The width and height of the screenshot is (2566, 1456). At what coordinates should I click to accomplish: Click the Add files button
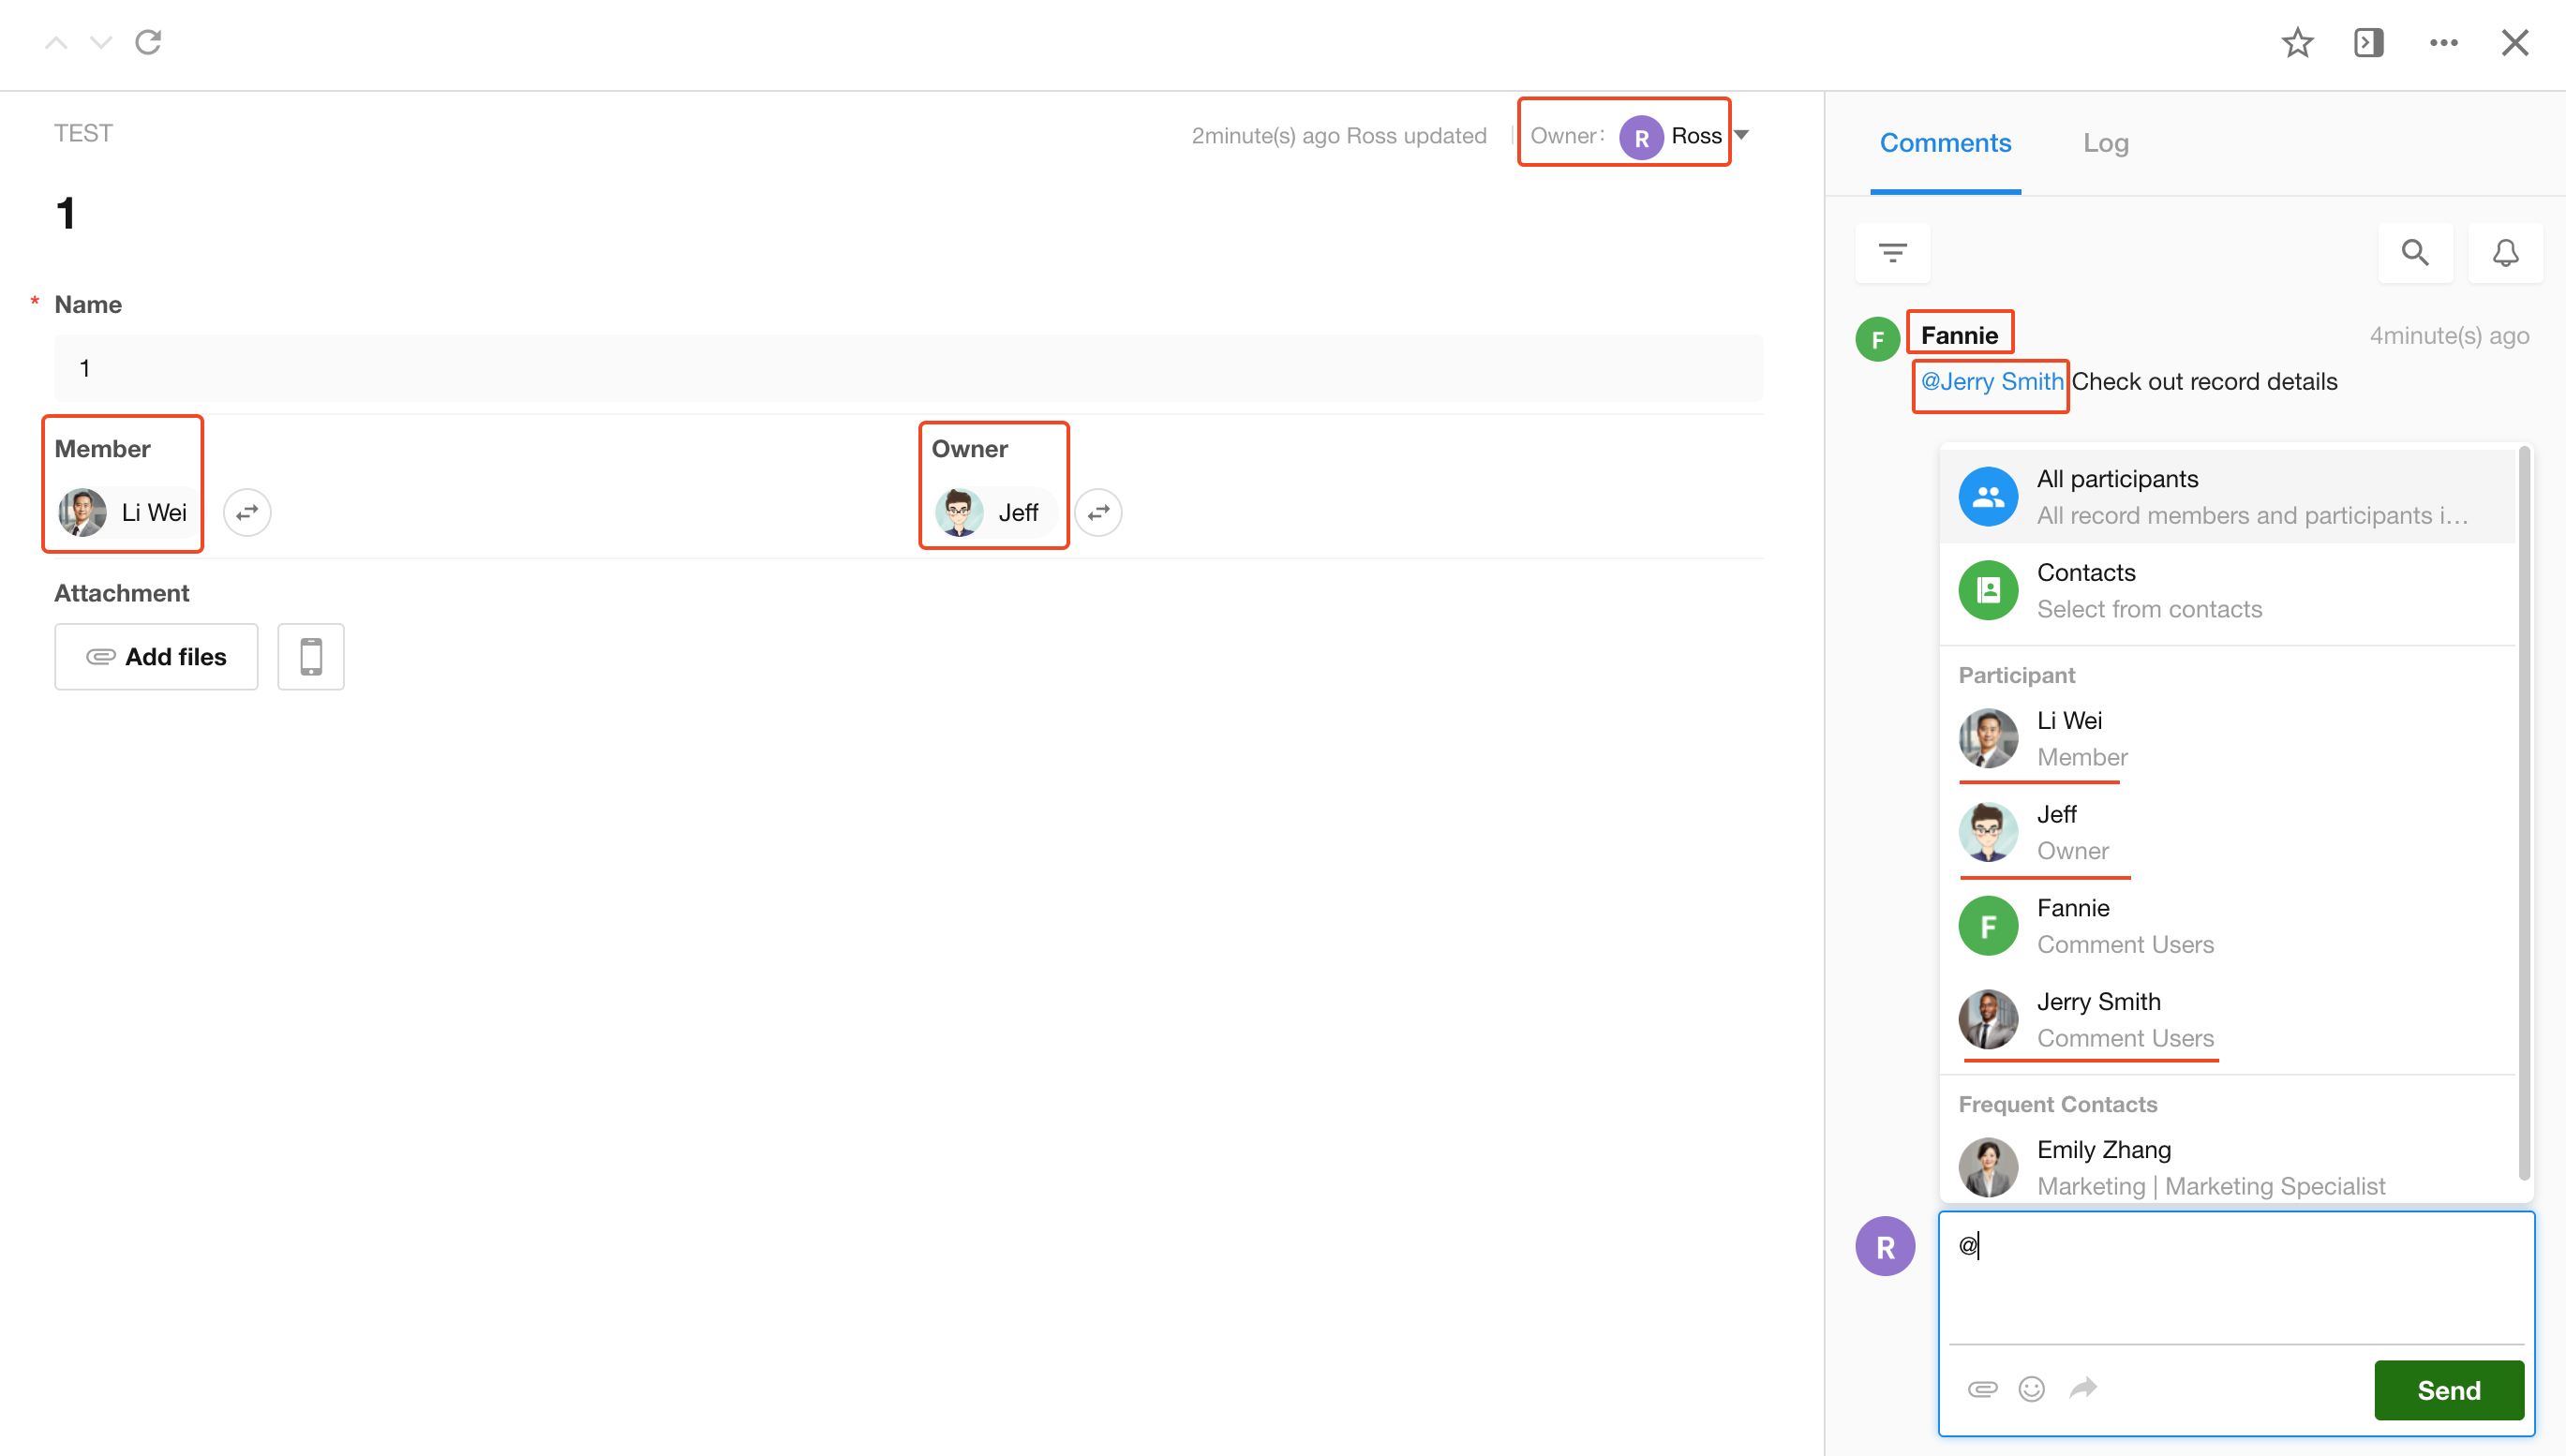pos(156,657)
